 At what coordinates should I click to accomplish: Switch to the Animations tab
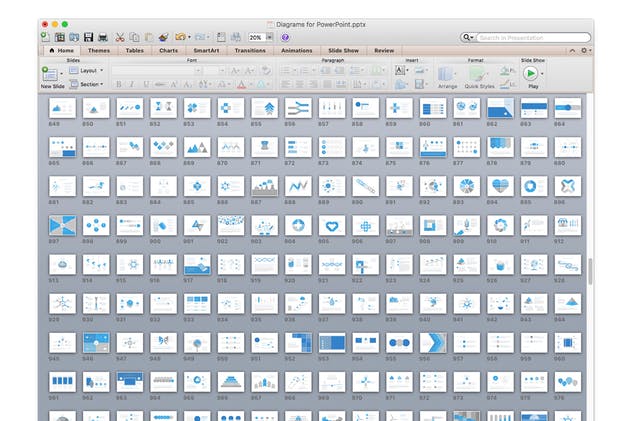point(297,50)
